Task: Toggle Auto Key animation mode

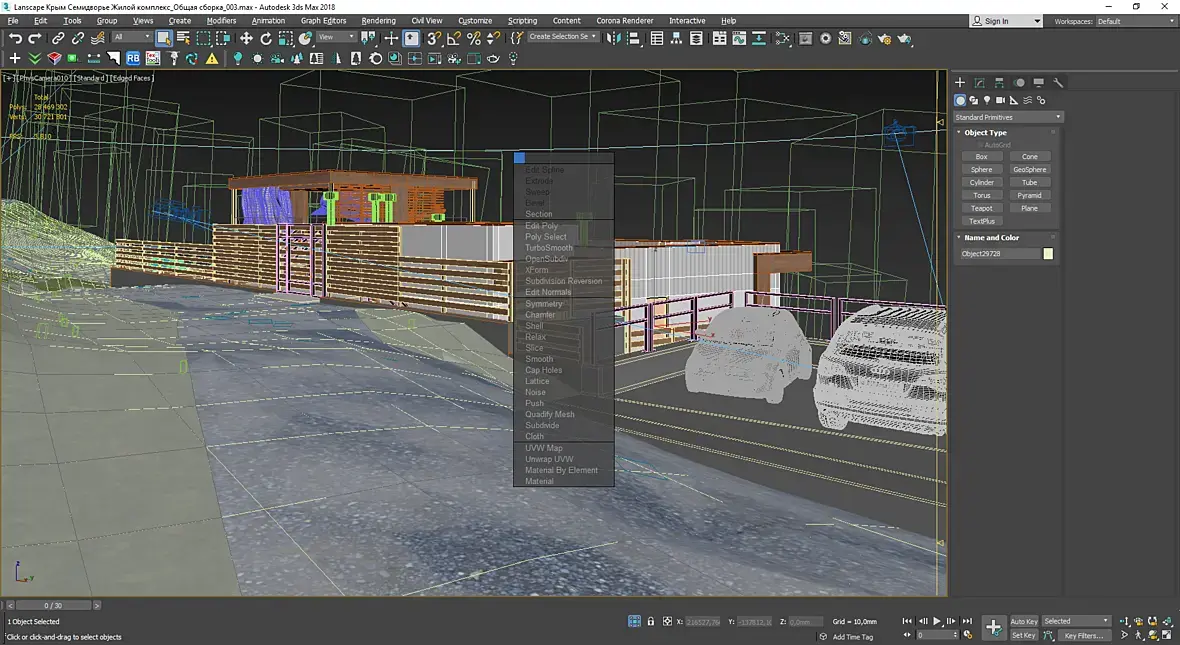Action: [x=1024, y=621]
